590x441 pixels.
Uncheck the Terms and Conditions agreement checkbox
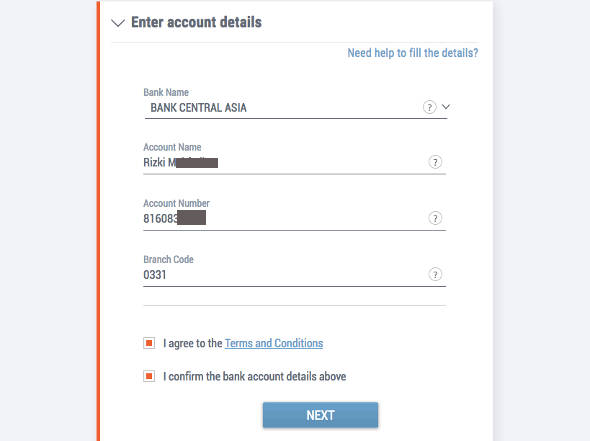pos(149,343)
